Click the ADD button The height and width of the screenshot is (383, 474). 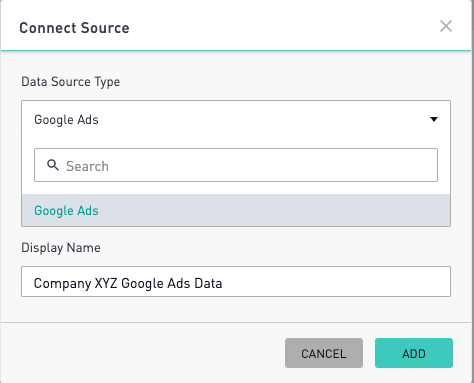[414, 353]
